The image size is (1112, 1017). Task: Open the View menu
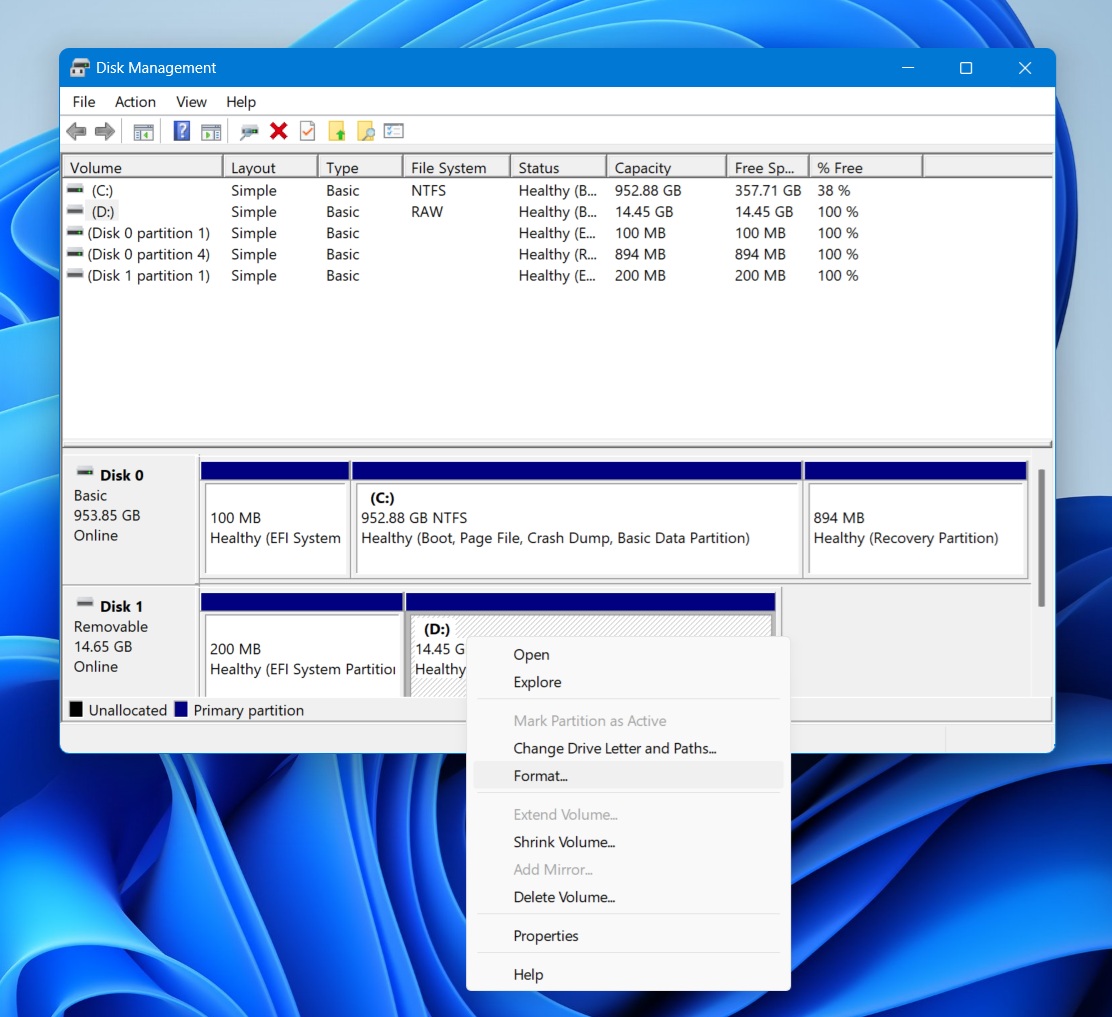click(191, 101)
